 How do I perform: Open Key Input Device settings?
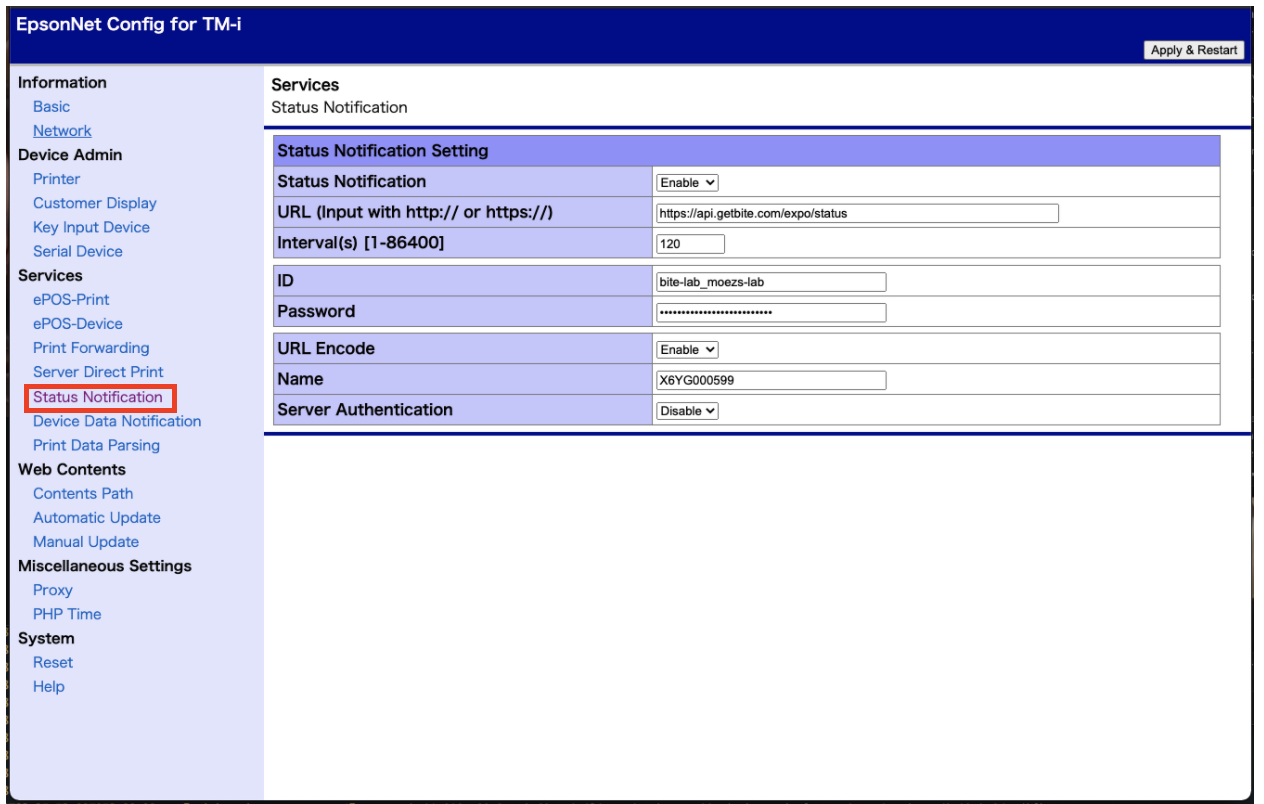[91, 227]
